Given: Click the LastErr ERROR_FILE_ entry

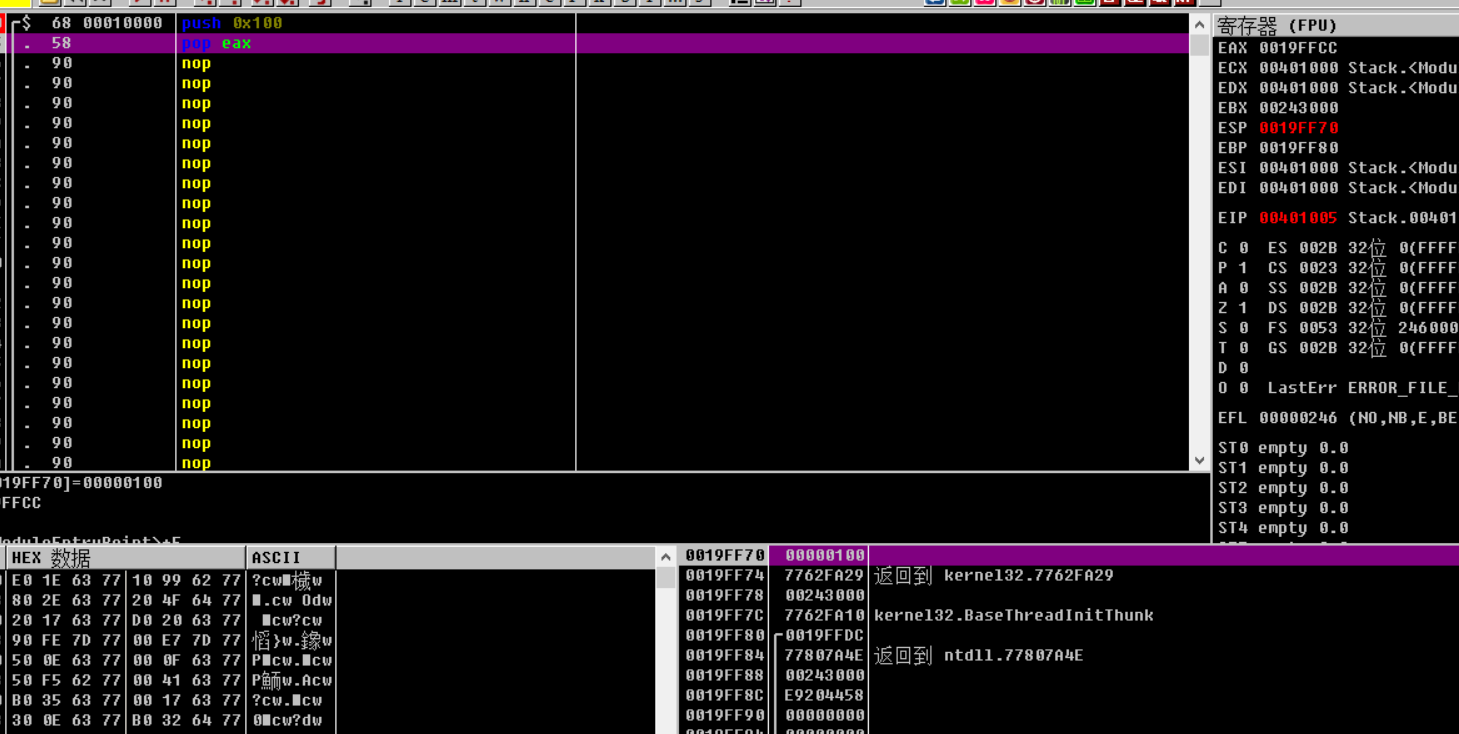Looking at the screenshot, I should pyautogui.click(x=1362, y=388).
